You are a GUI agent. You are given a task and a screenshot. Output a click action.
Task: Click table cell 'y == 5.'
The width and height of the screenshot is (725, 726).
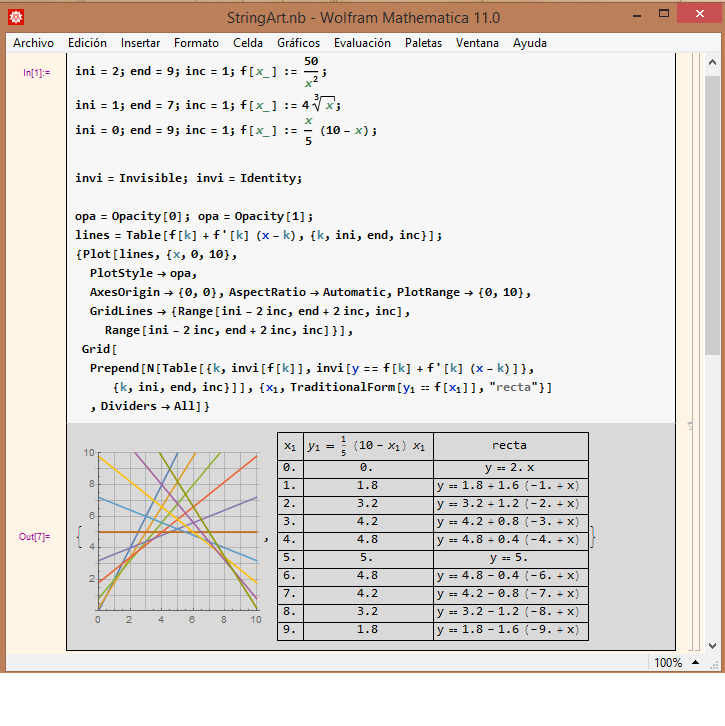[511, 558]
